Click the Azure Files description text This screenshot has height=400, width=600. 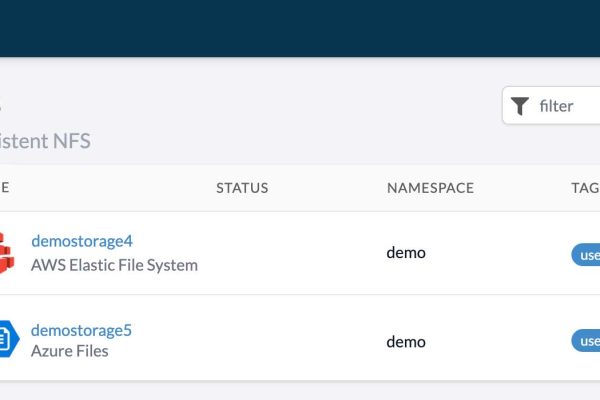[70, 351]
